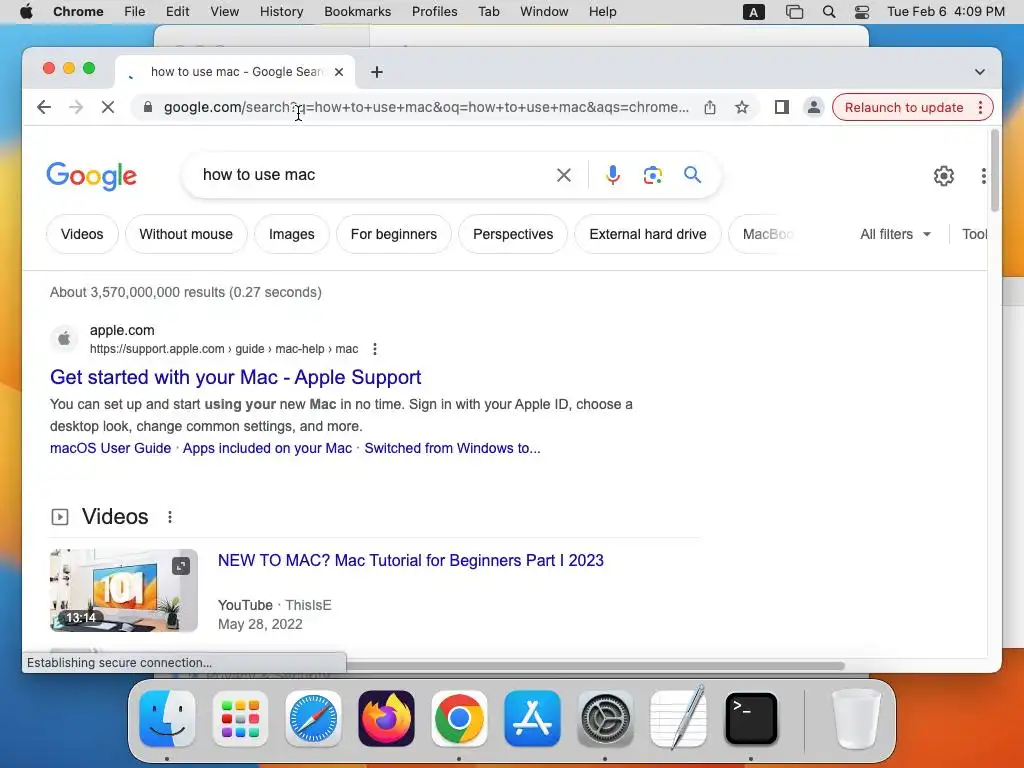Screen dimensions: 1024x768
Task: Open Terminal from the Dock
Action: [x=751, y=718]
